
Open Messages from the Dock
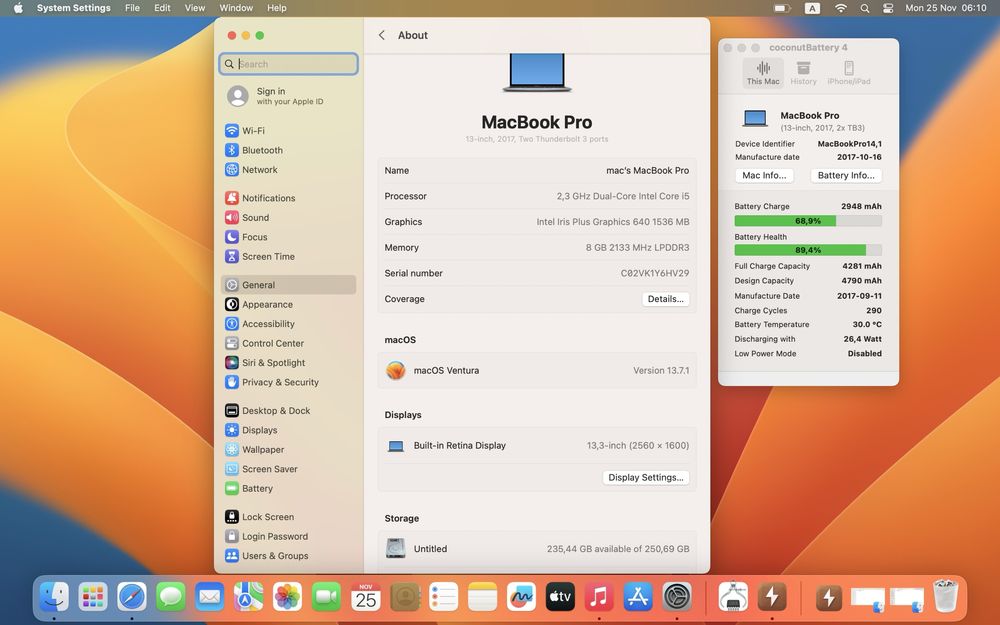(x=171, y=598)
